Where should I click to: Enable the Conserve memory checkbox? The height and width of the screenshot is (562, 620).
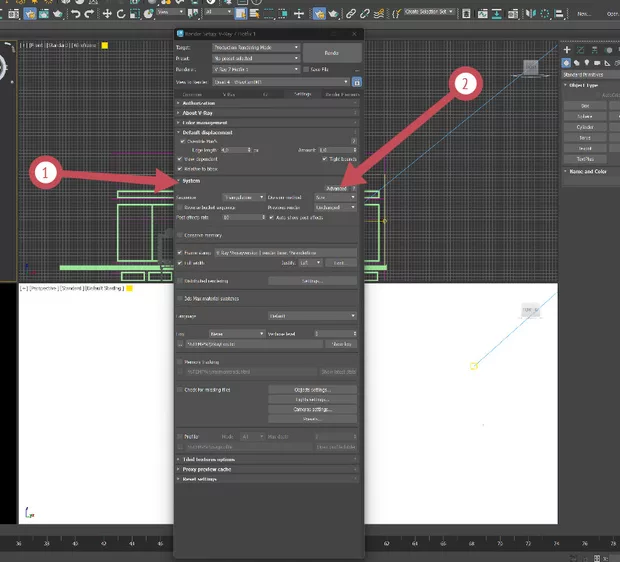coord(179,235)
